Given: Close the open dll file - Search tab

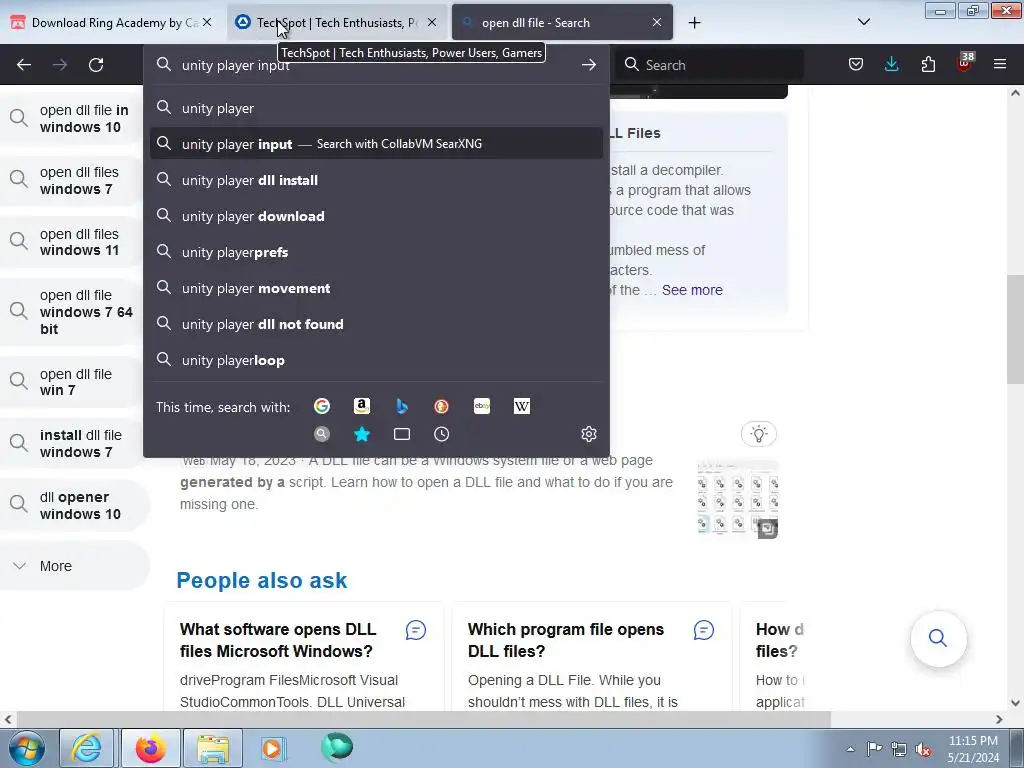Looking at the screenshot, I should tap(657, 22).
